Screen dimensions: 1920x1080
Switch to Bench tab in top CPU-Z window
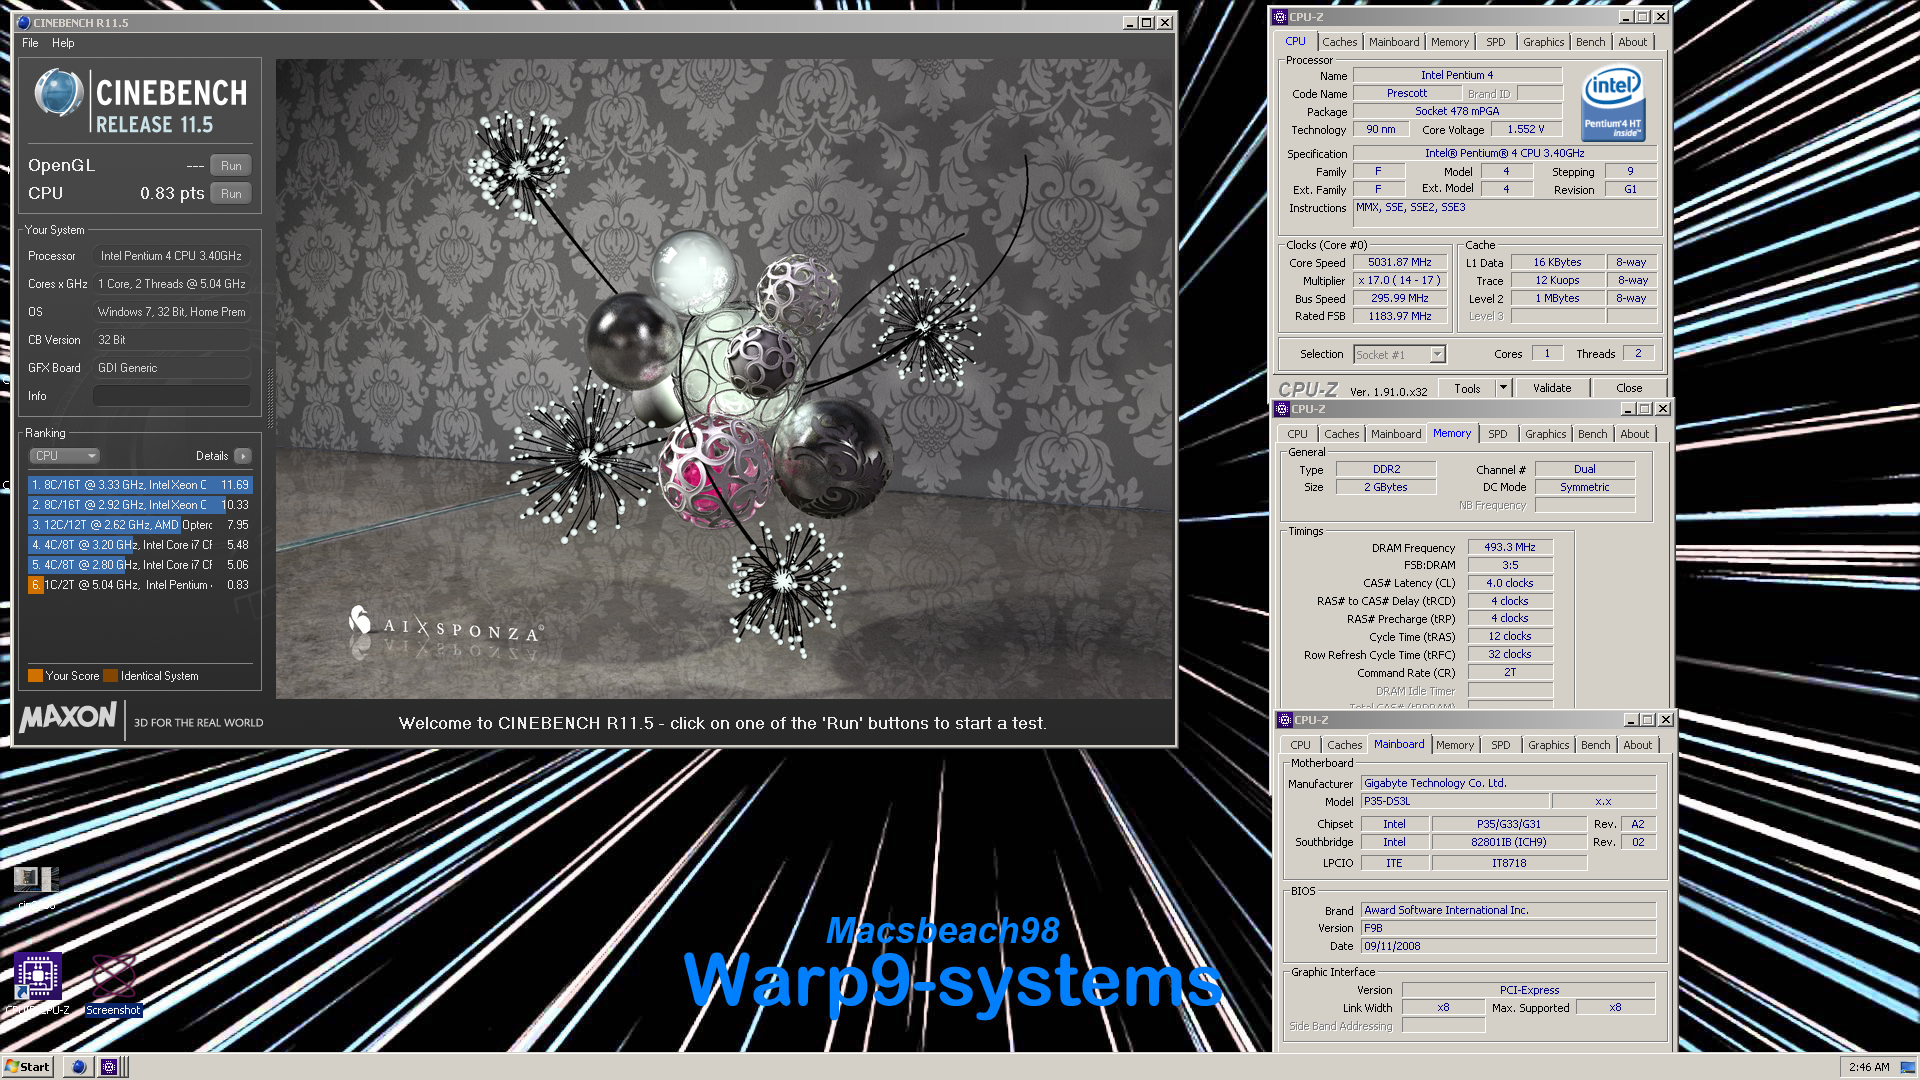click(x=1591, y=42)
